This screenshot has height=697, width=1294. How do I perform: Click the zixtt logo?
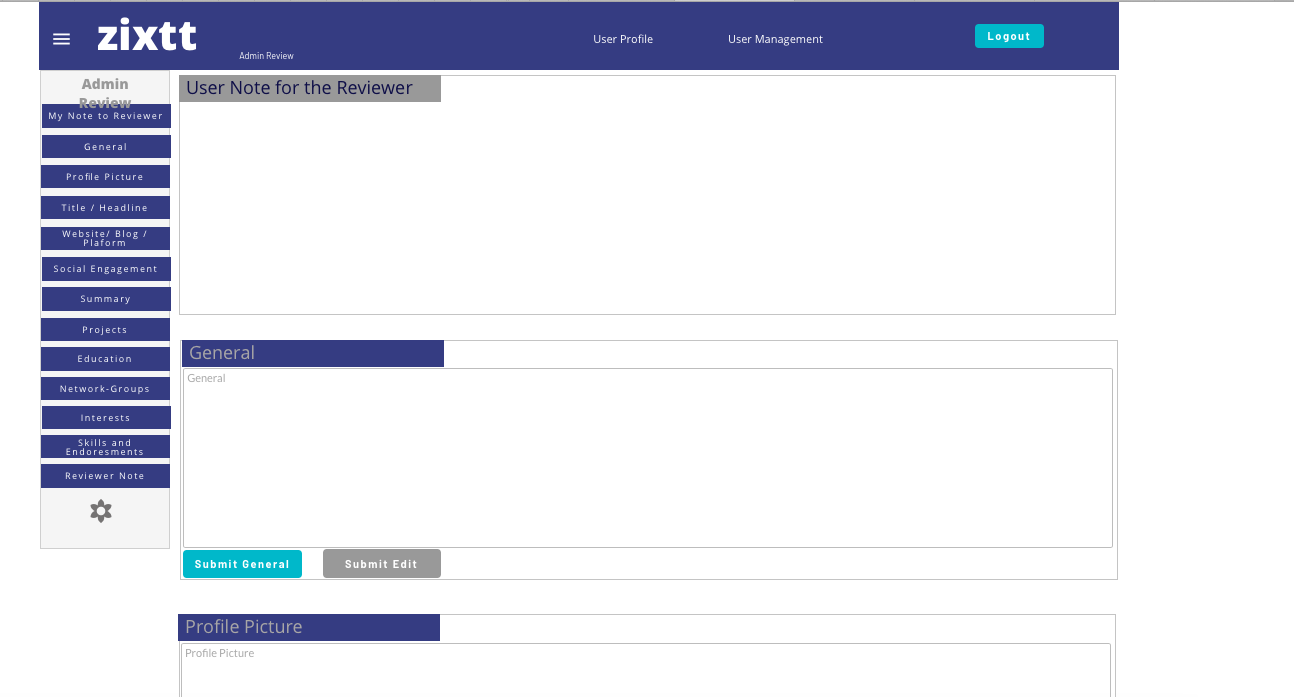pyautogui.click(x=147, y=36)
